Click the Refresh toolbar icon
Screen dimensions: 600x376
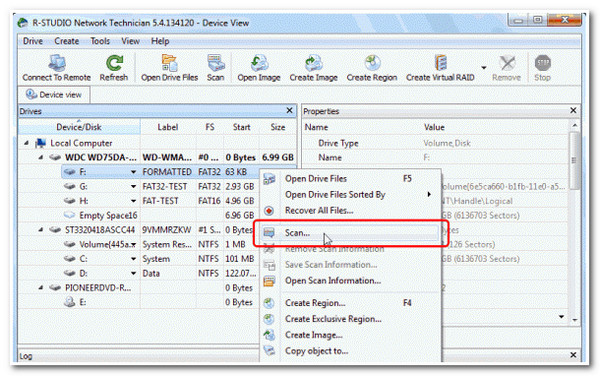[x=114, y=68]
